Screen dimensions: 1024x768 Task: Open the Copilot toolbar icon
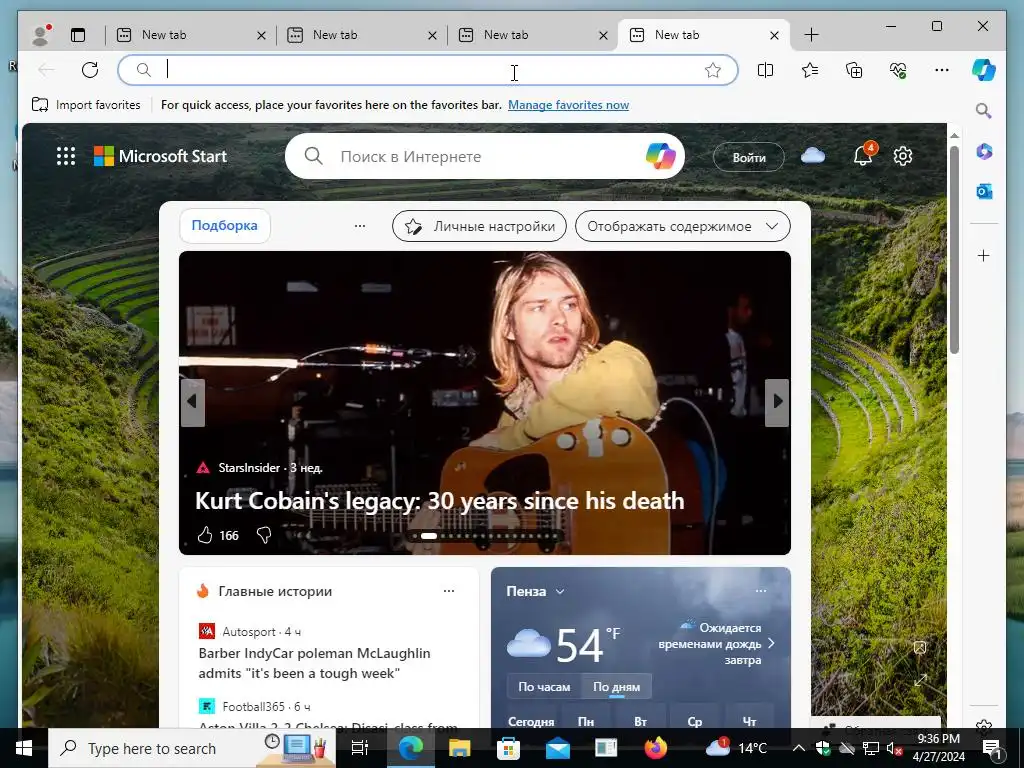[x=984, y=70]
